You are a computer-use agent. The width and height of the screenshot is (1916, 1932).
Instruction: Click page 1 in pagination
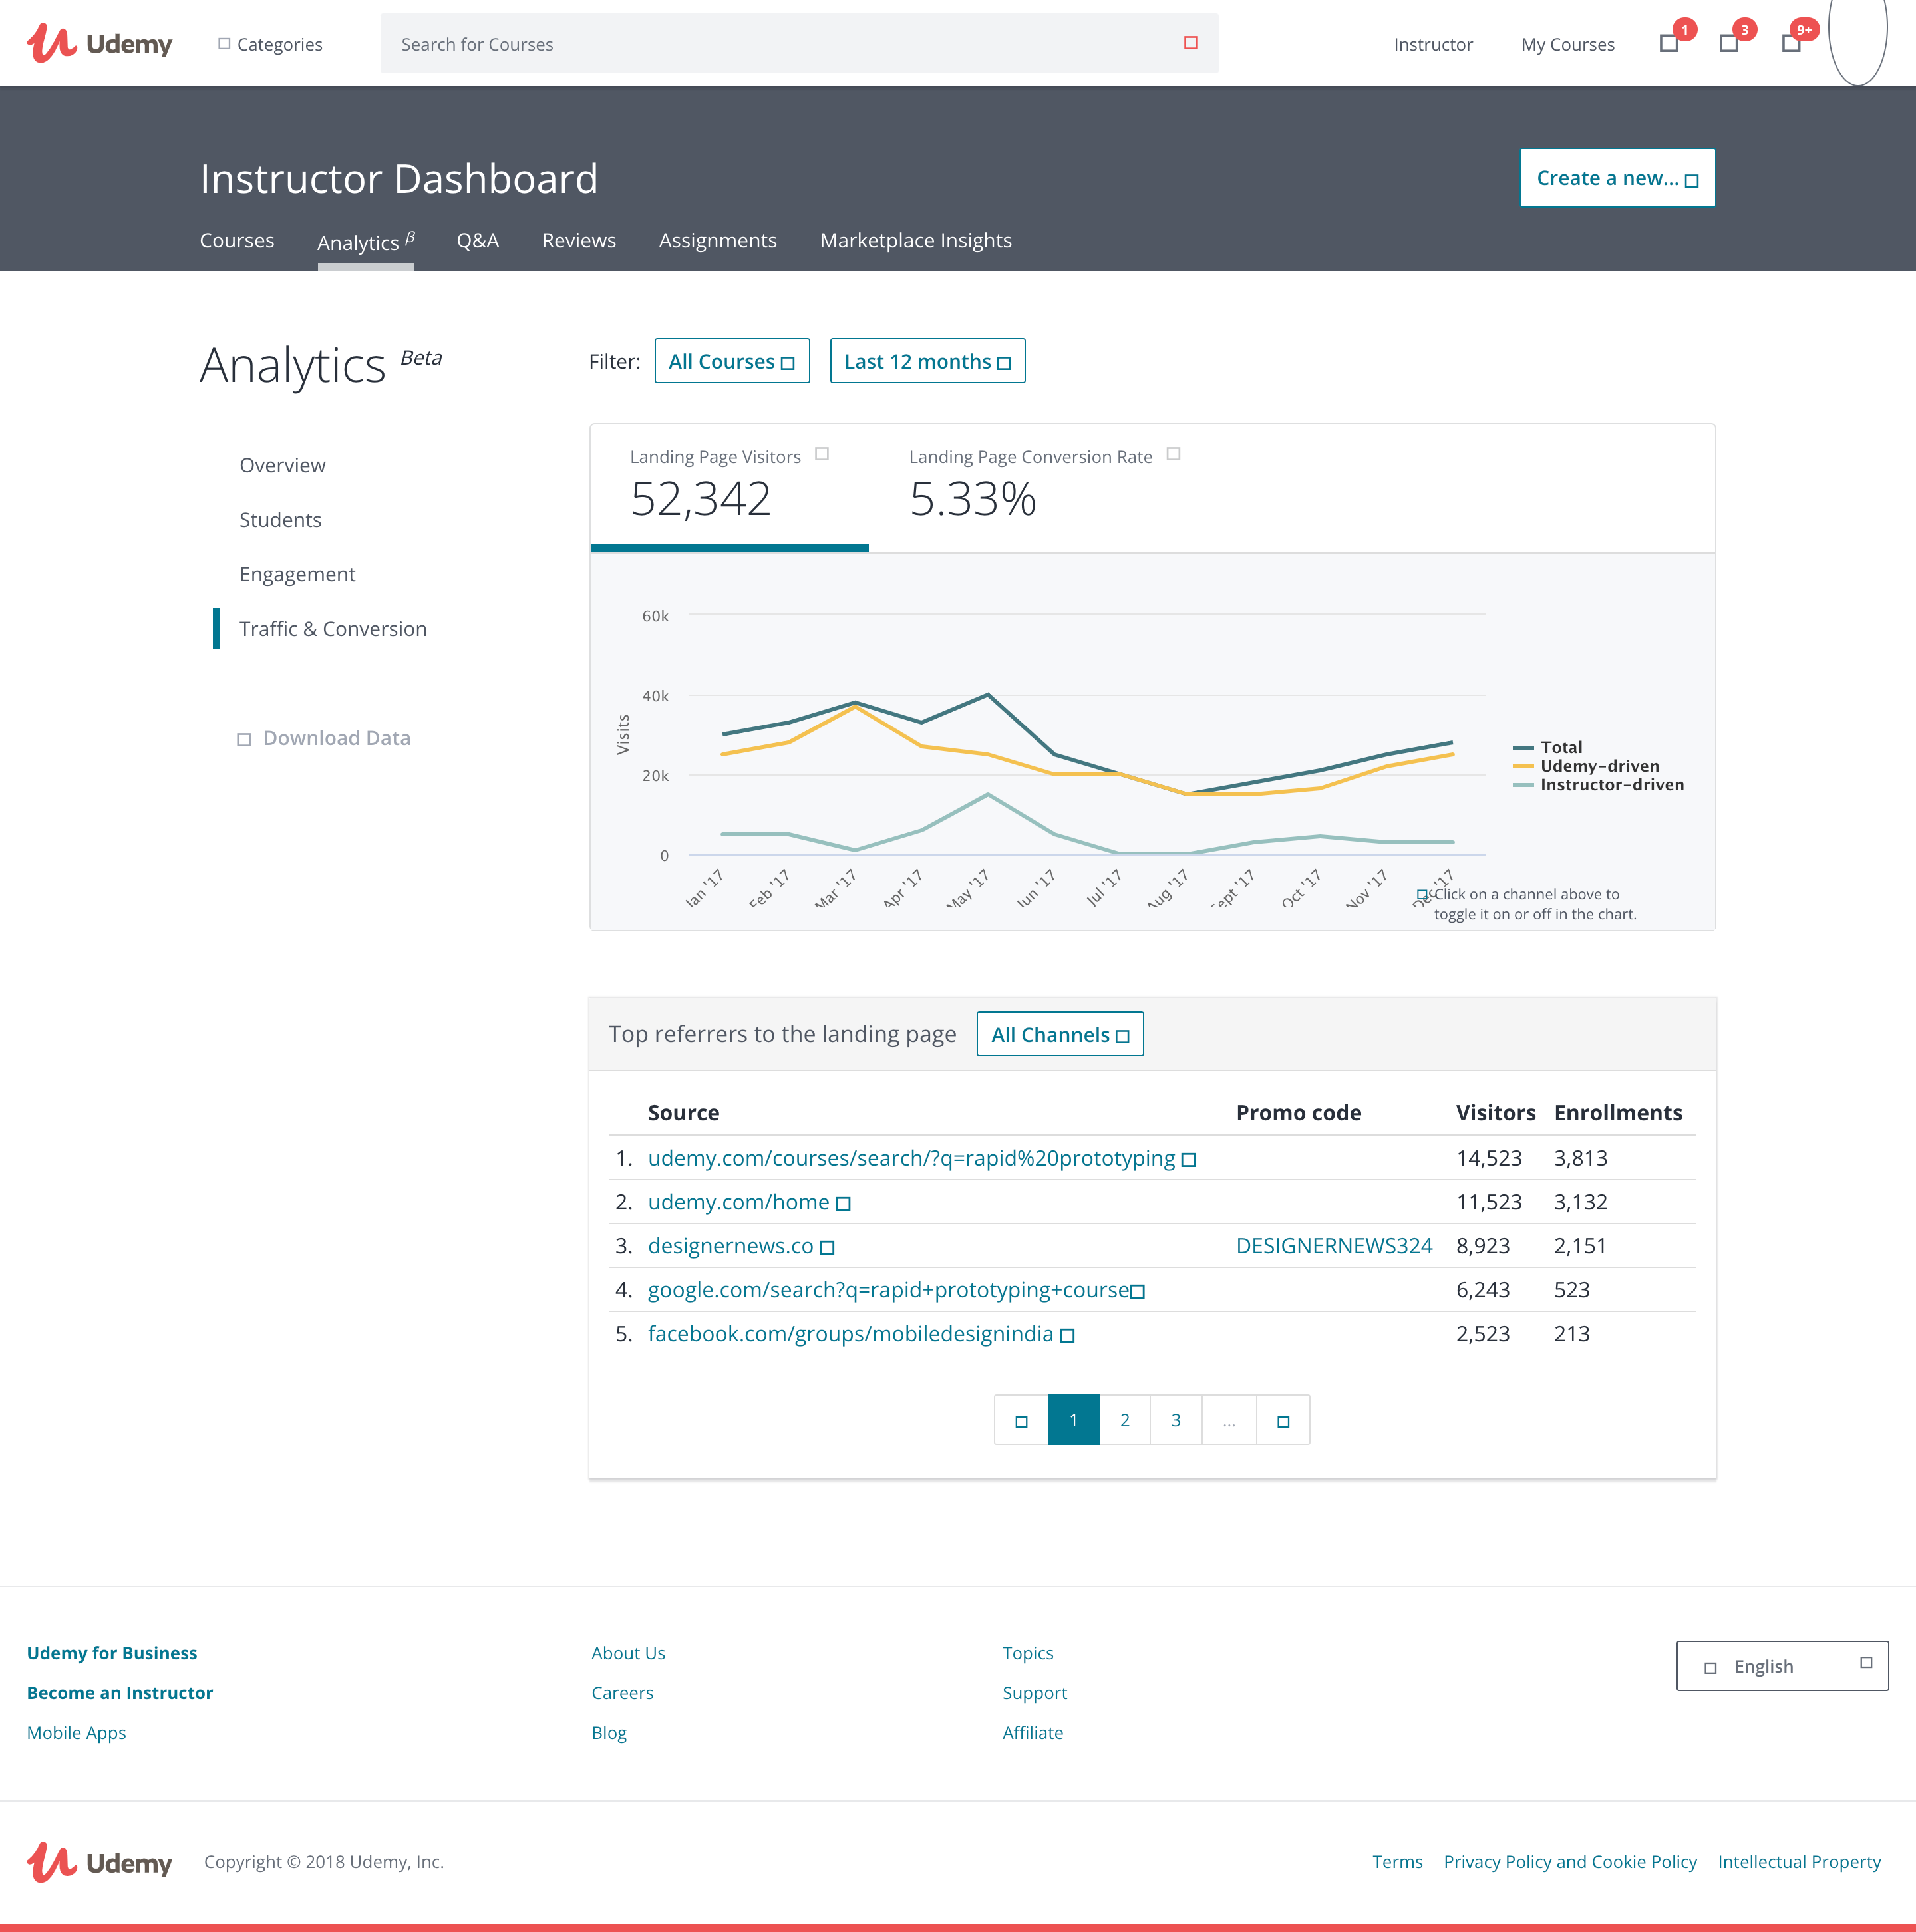(x=1074, y=1421)
